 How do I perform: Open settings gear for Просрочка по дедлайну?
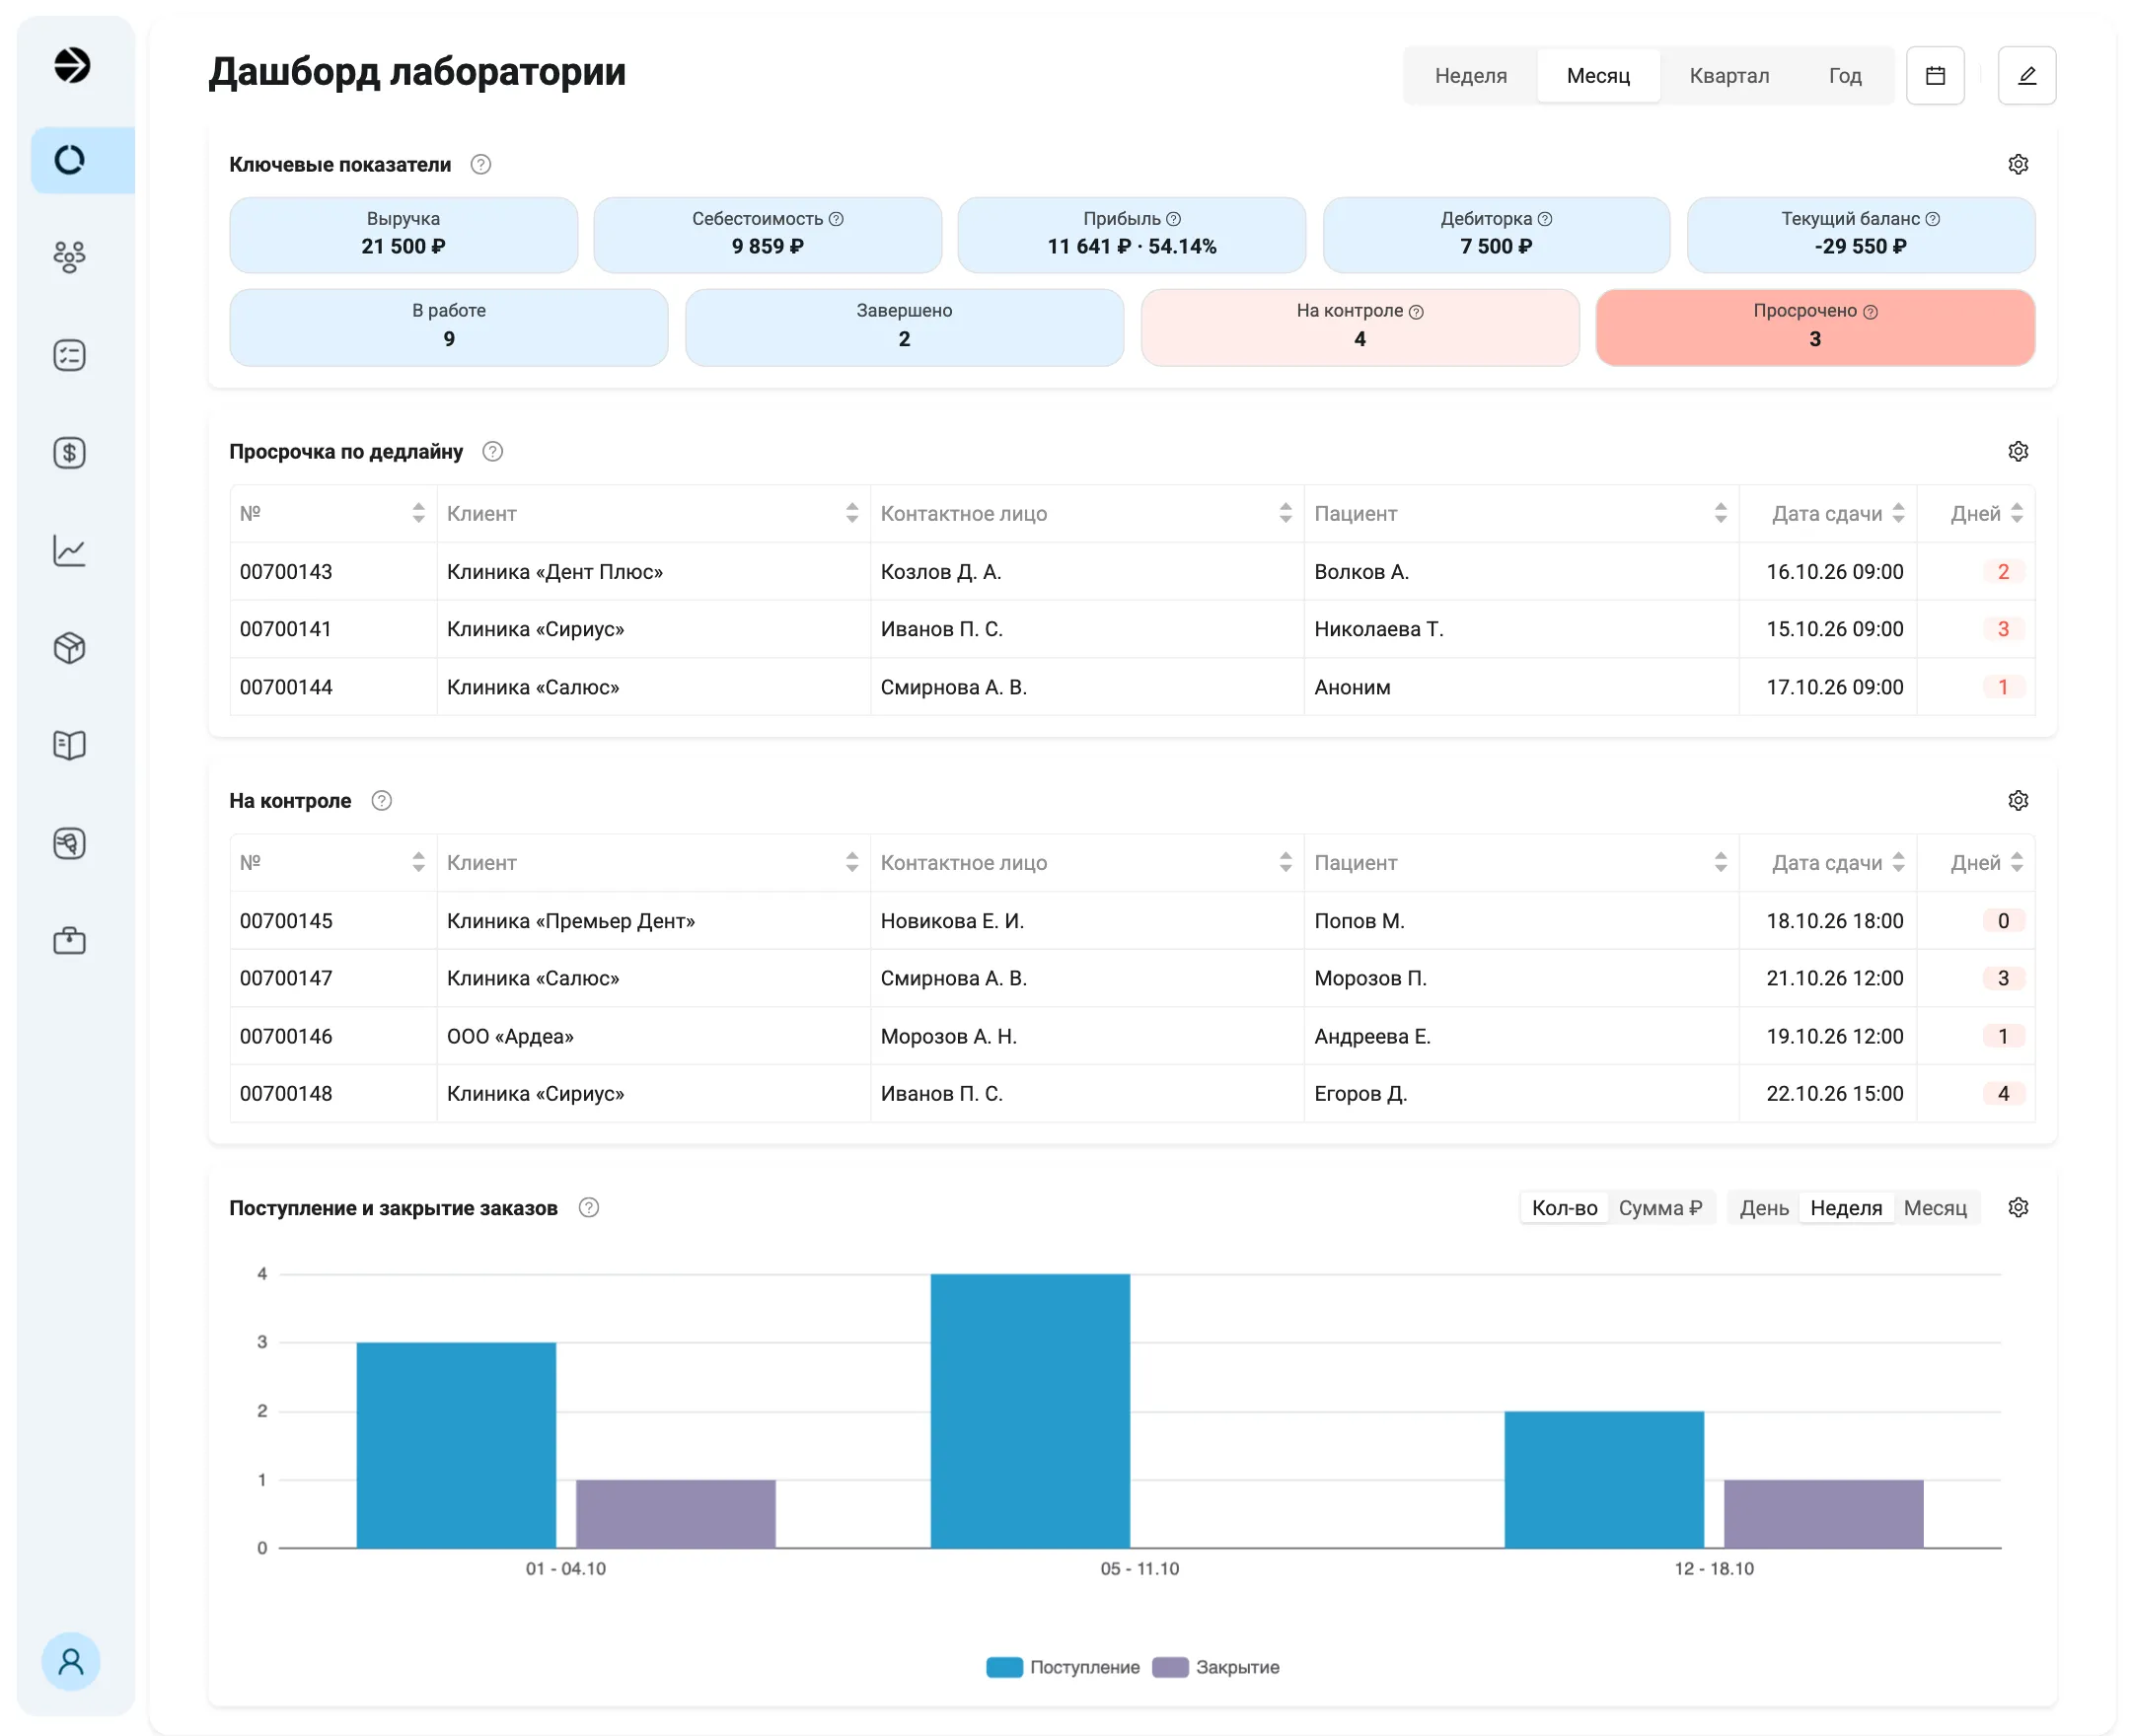[x=2018, y=451]
